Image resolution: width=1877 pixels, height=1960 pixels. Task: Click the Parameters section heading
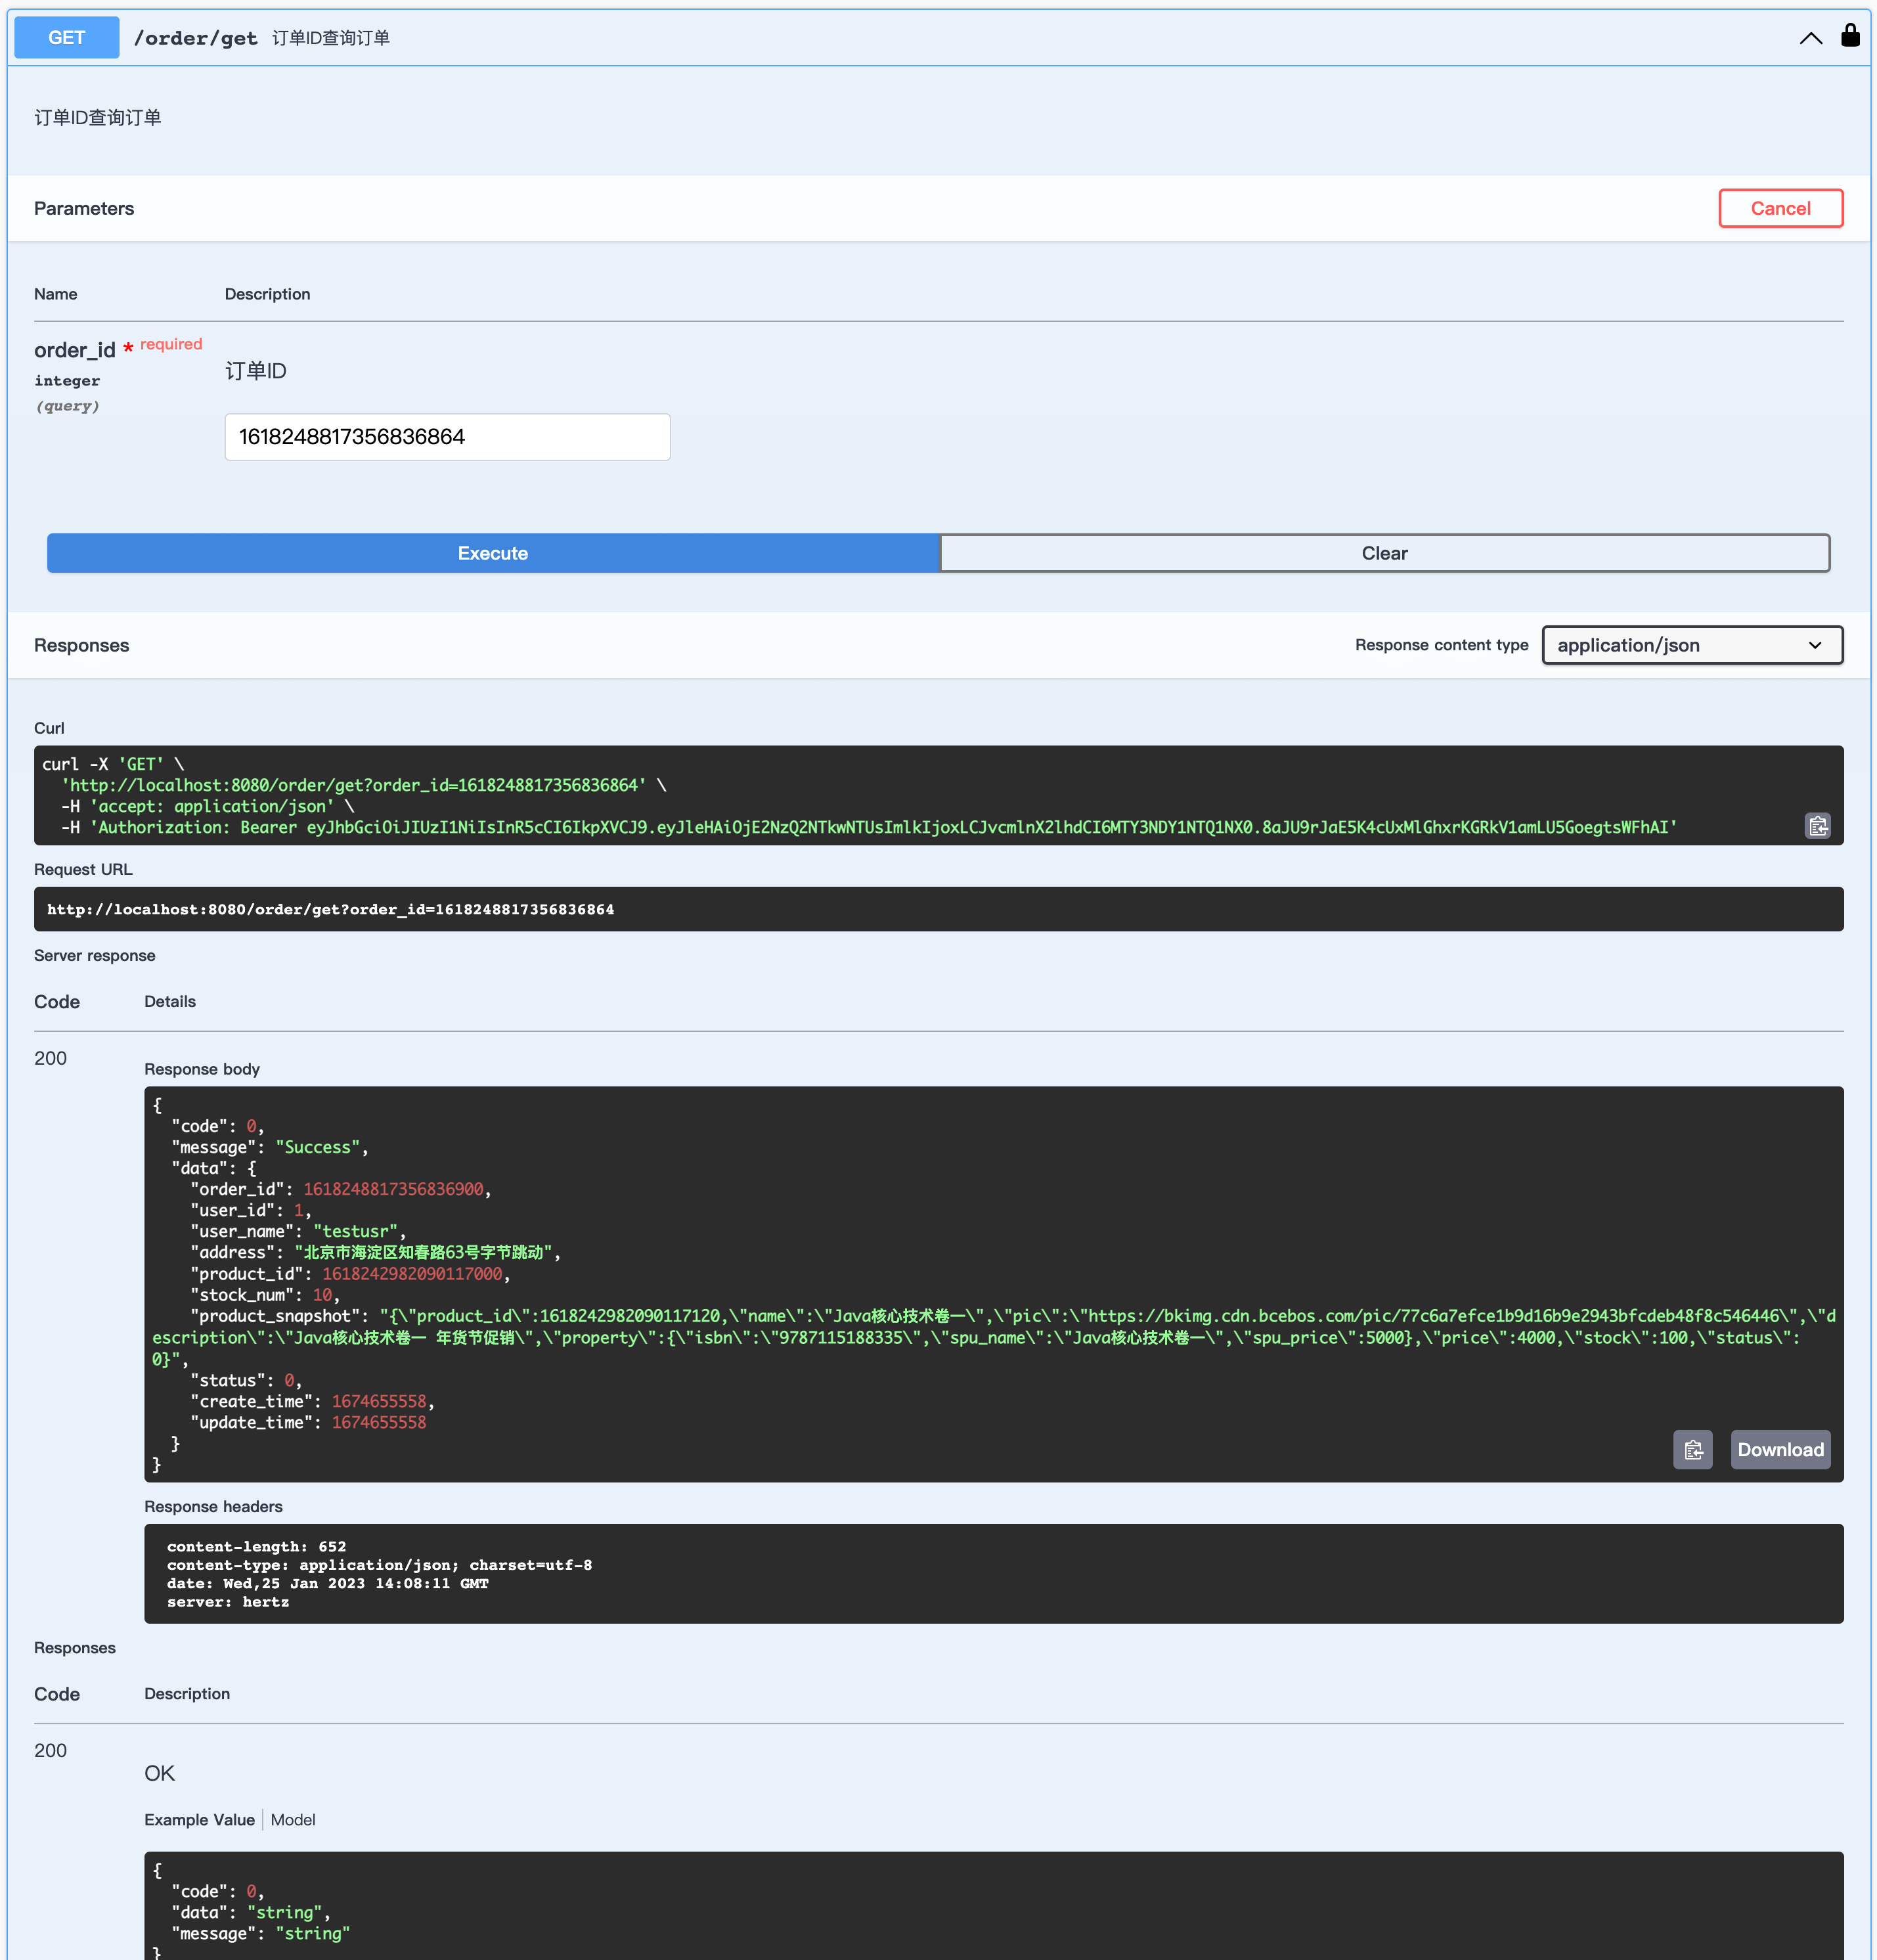coord(84,208)
